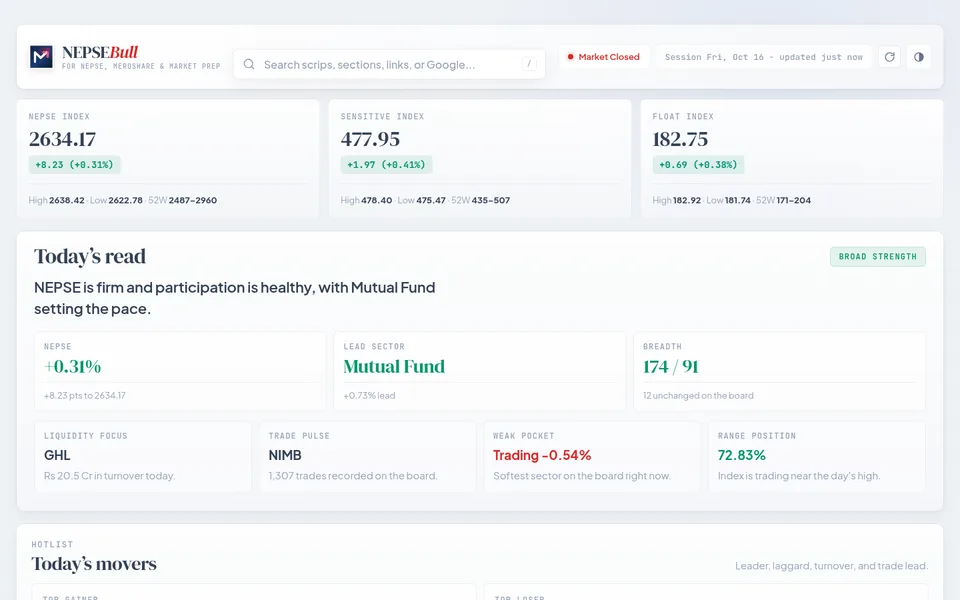Click the Sensitive index value 477.95
Image resolution: width=960 pixels, height=600 pixels.
(x=370, y=140)
